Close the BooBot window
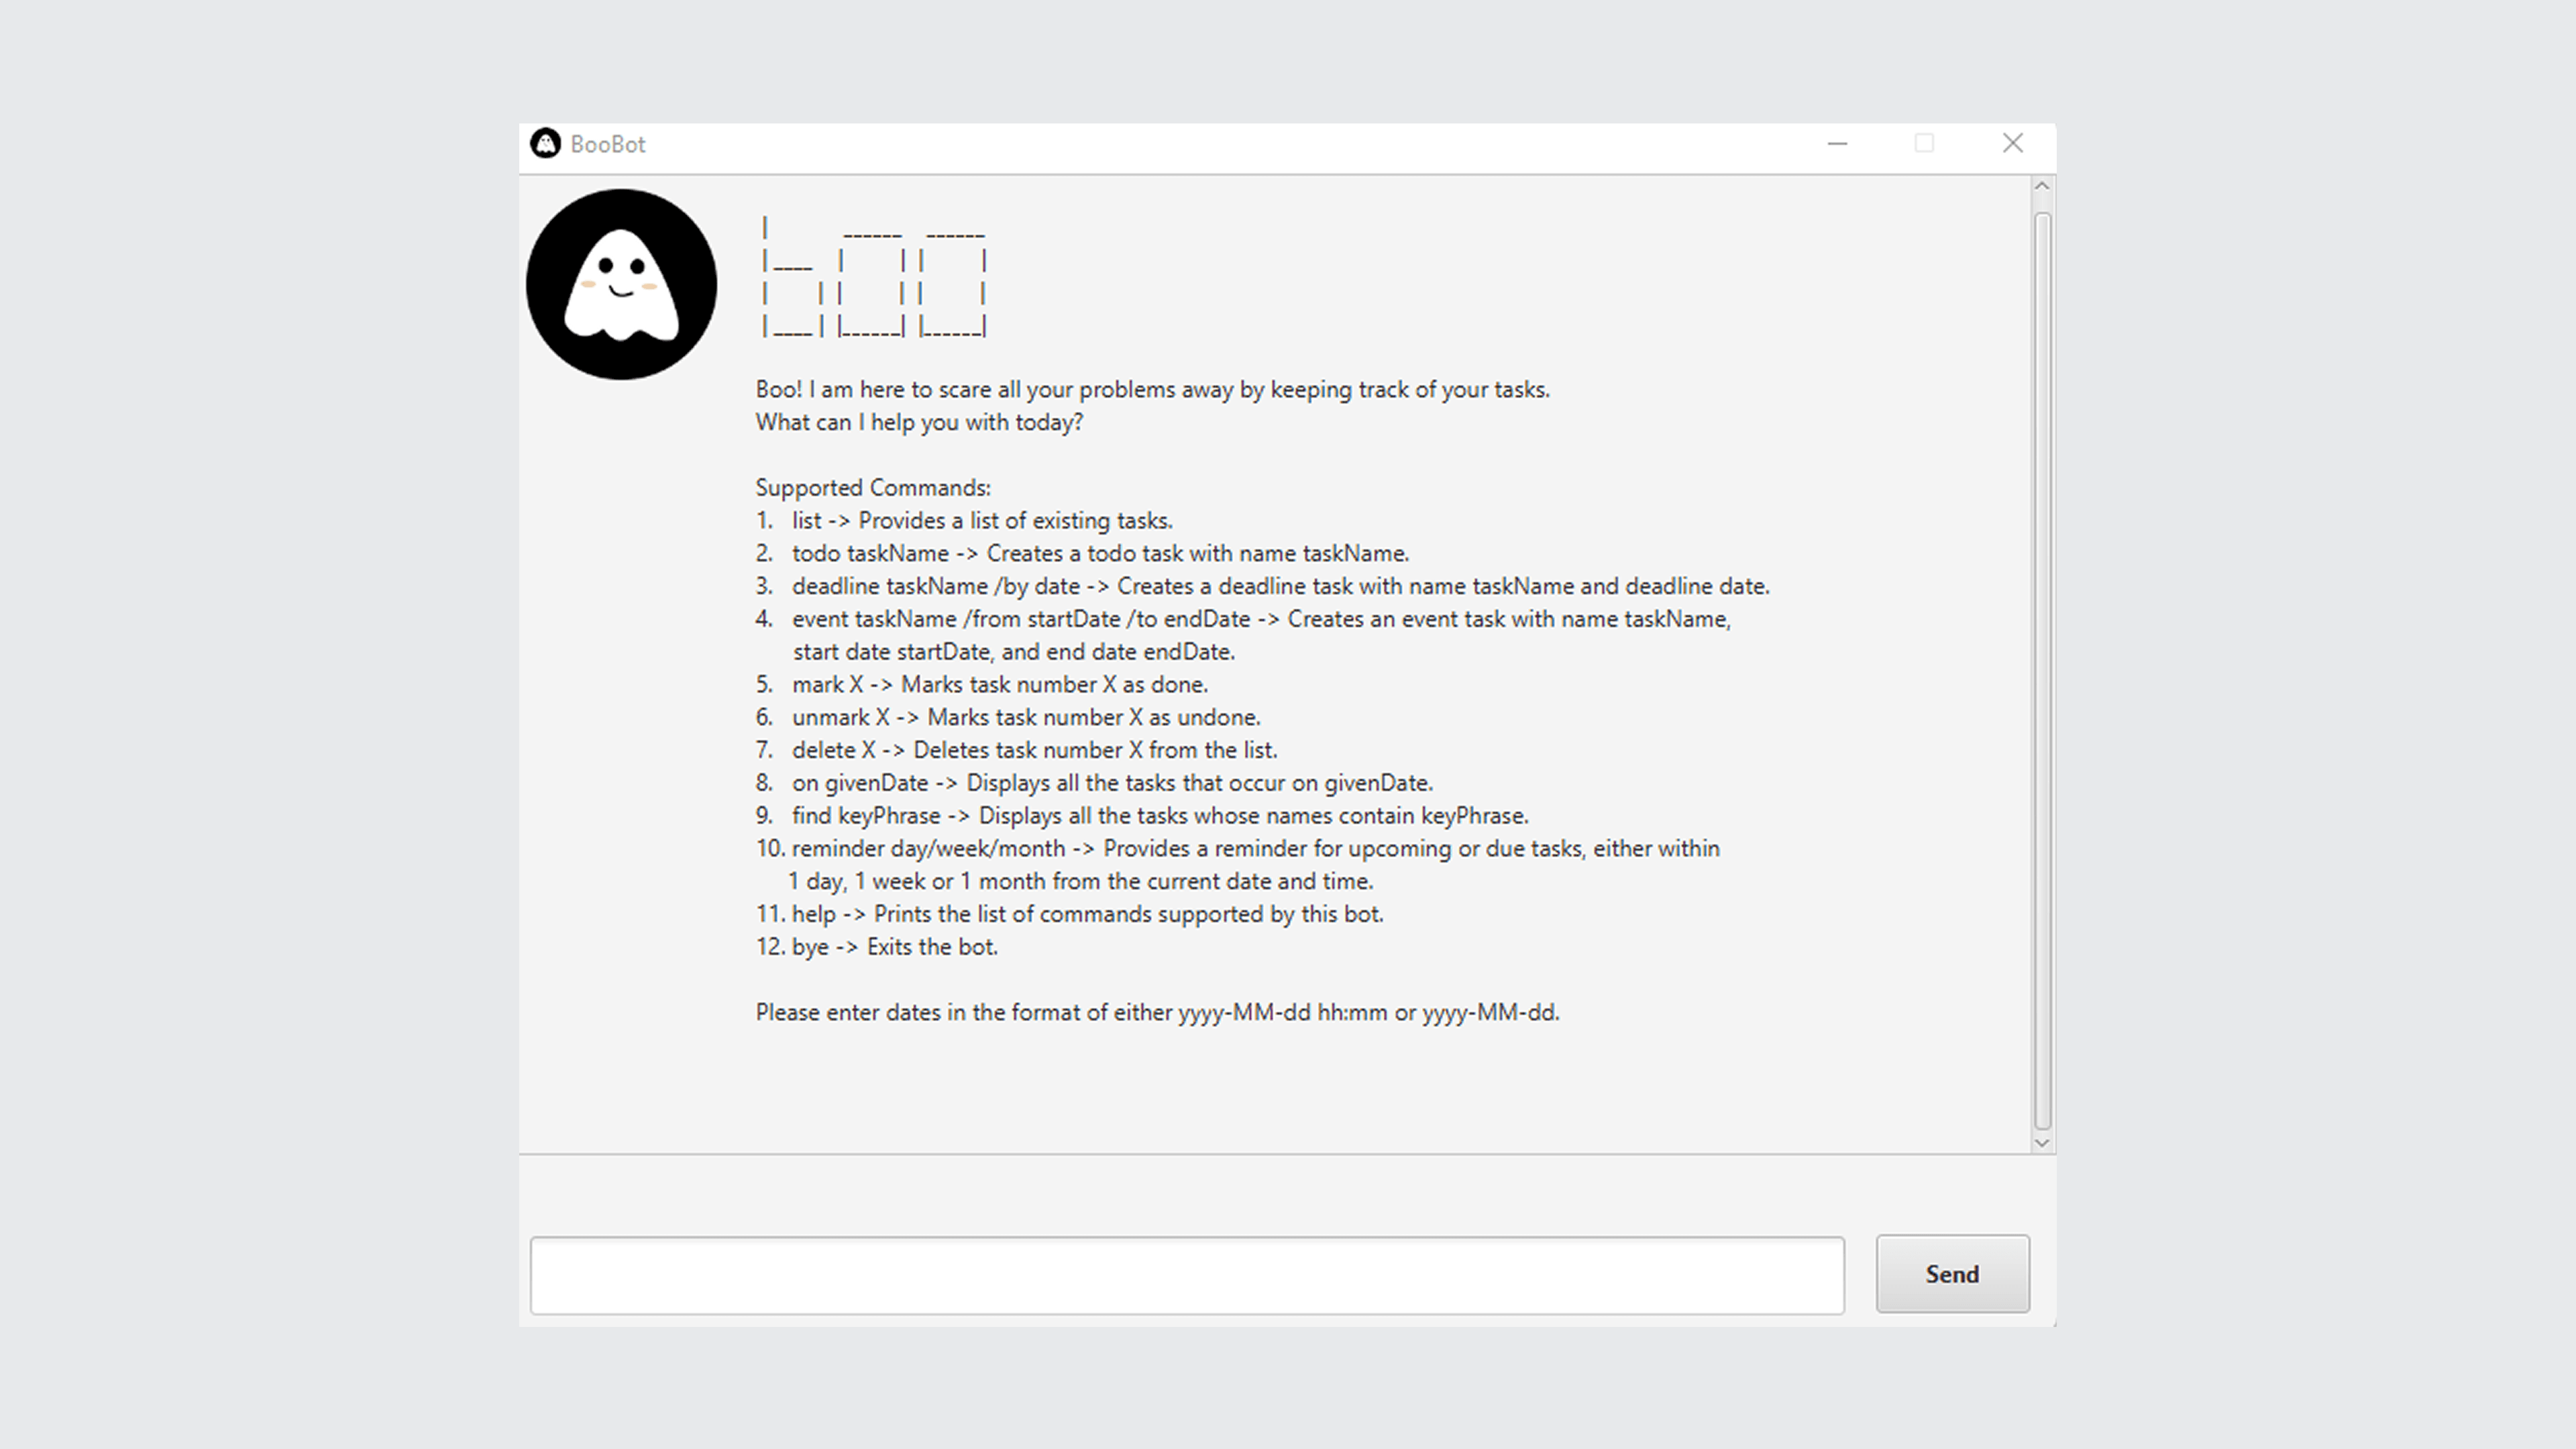The width and height of the screenshot is (2576, 1449). click(x=2013, y=144)
